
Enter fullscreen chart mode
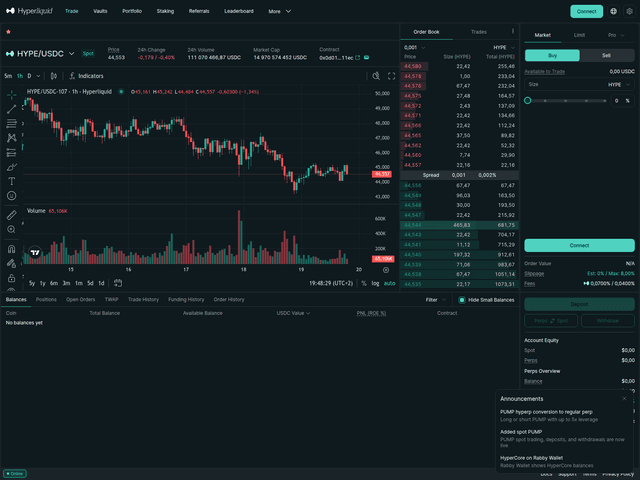391,76
